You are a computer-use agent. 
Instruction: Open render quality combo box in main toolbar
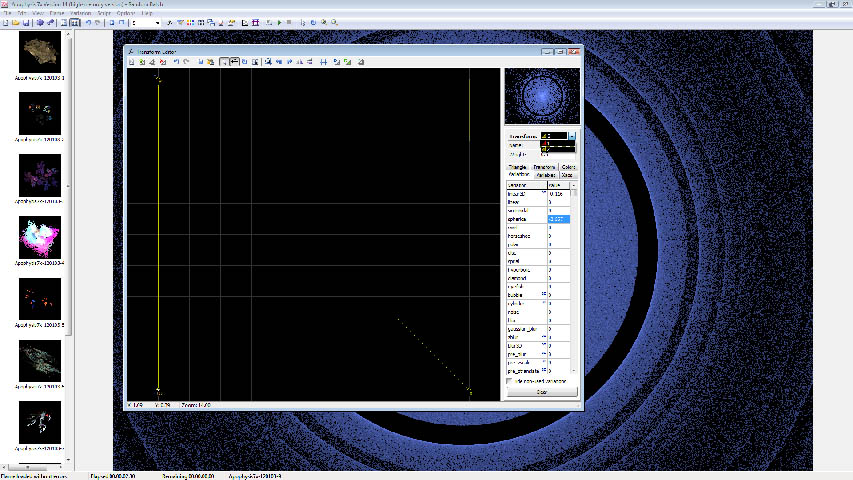click(x=146, y=23)
